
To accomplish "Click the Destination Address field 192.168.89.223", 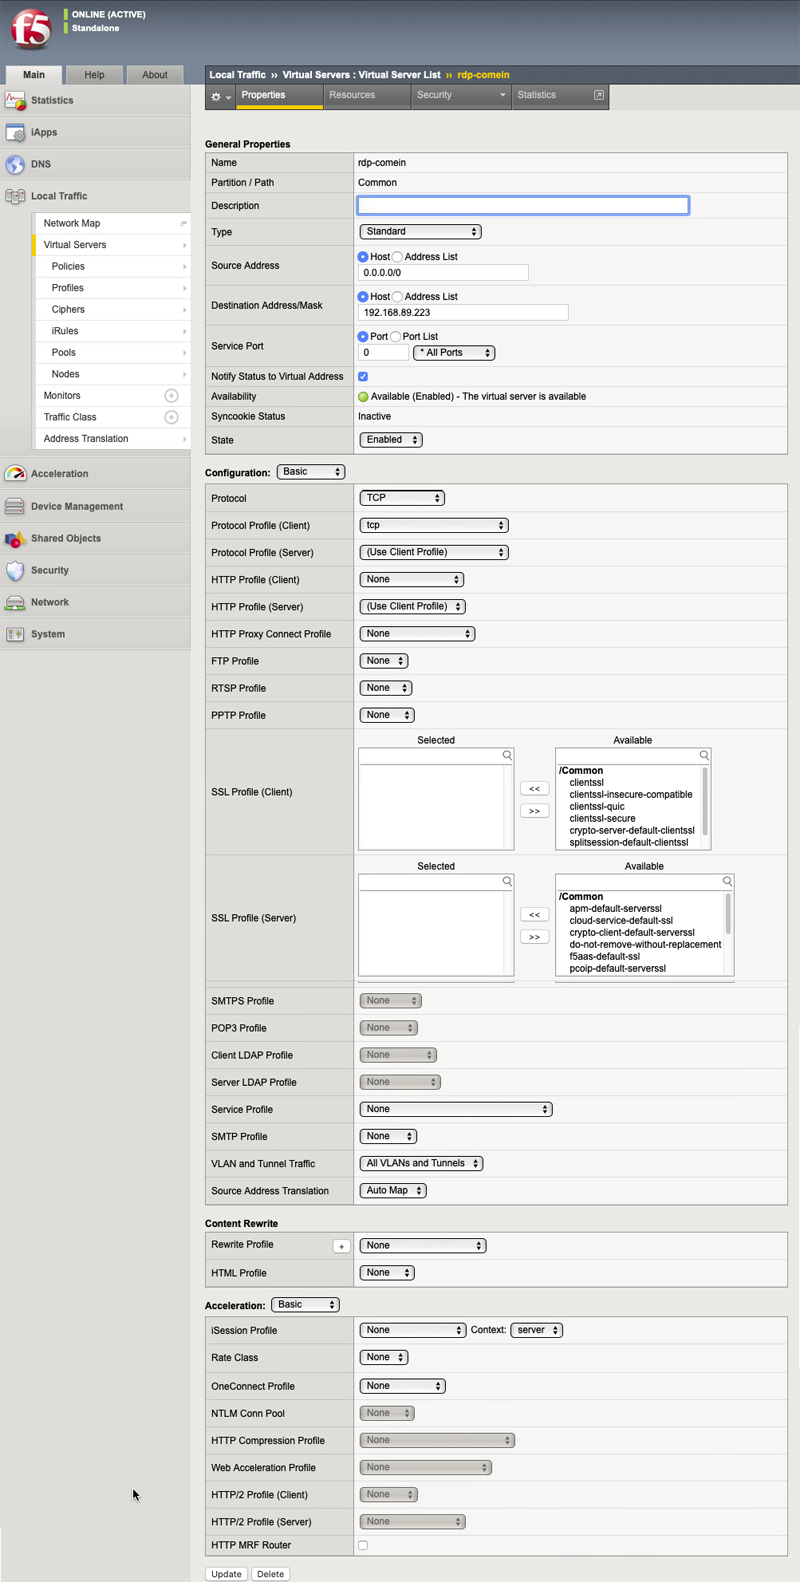I will pos(463,313).
